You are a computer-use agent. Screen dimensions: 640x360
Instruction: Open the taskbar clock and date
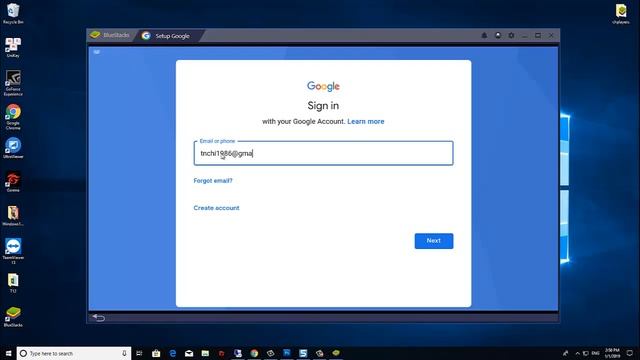point(612,353)
